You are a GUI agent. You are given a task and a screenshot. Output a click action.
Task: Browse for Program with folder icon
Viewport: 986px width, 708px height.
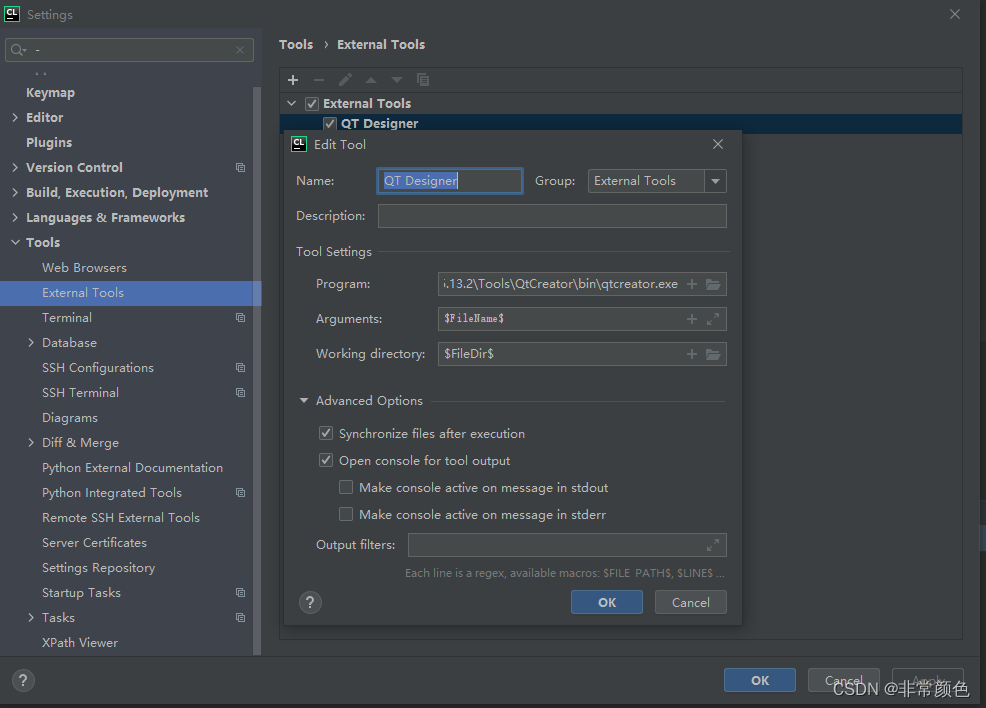tap(713, 284)
